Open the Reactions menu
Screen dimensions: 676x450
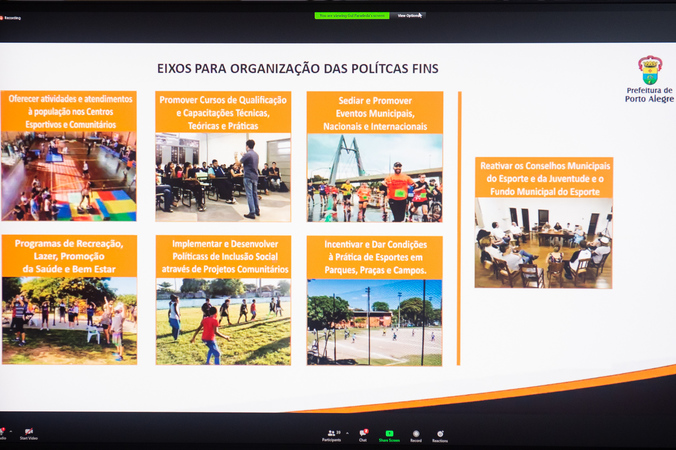pos(440,436)
